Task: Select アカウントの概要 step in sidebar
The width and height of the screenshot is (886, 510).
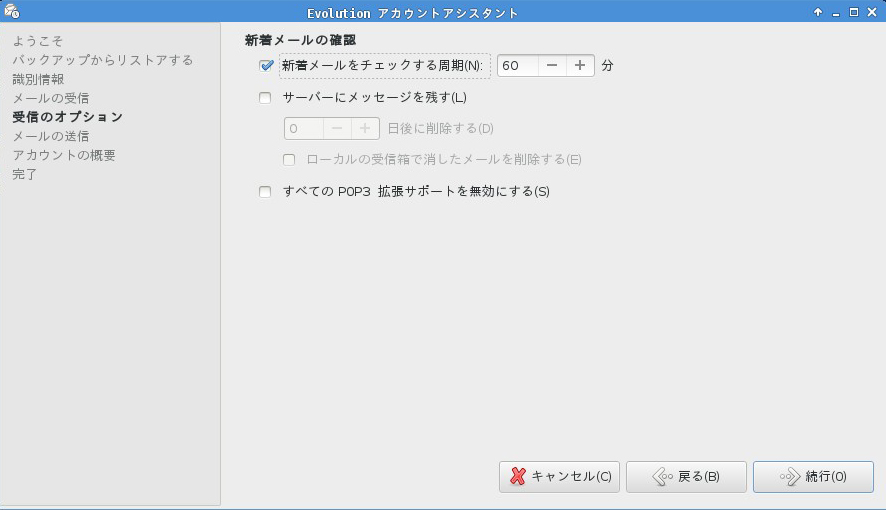Action: tap(64, 155)
